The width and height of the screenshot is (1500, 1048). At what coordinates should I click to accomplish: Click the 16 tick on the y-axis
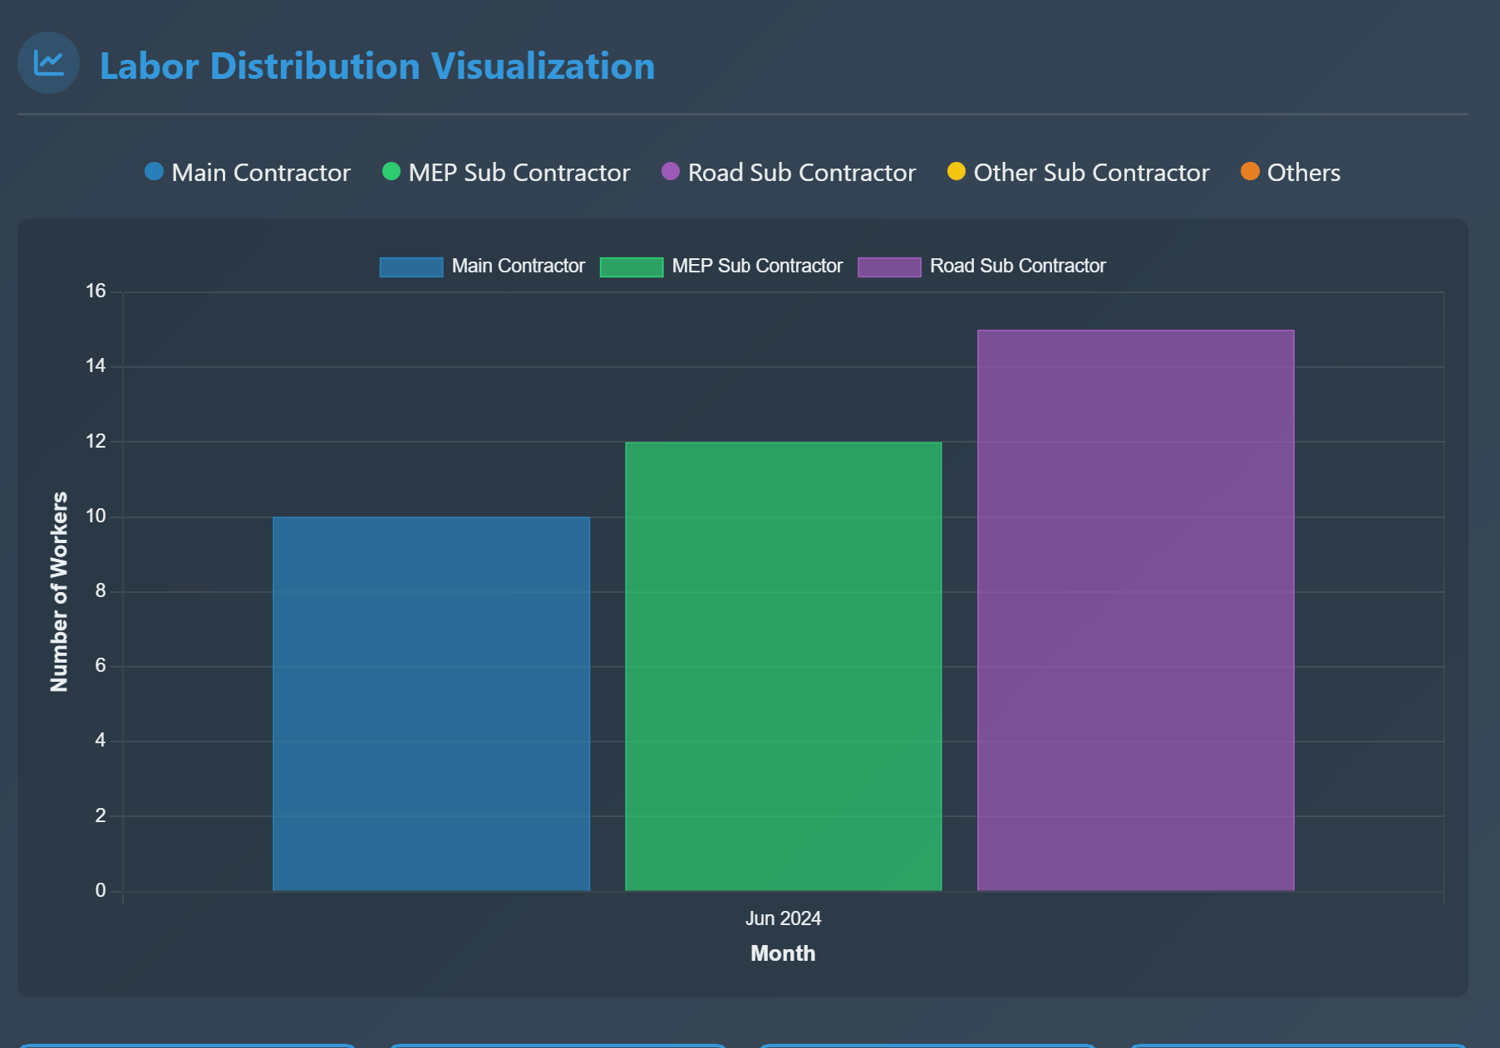[x=96, y=291]
